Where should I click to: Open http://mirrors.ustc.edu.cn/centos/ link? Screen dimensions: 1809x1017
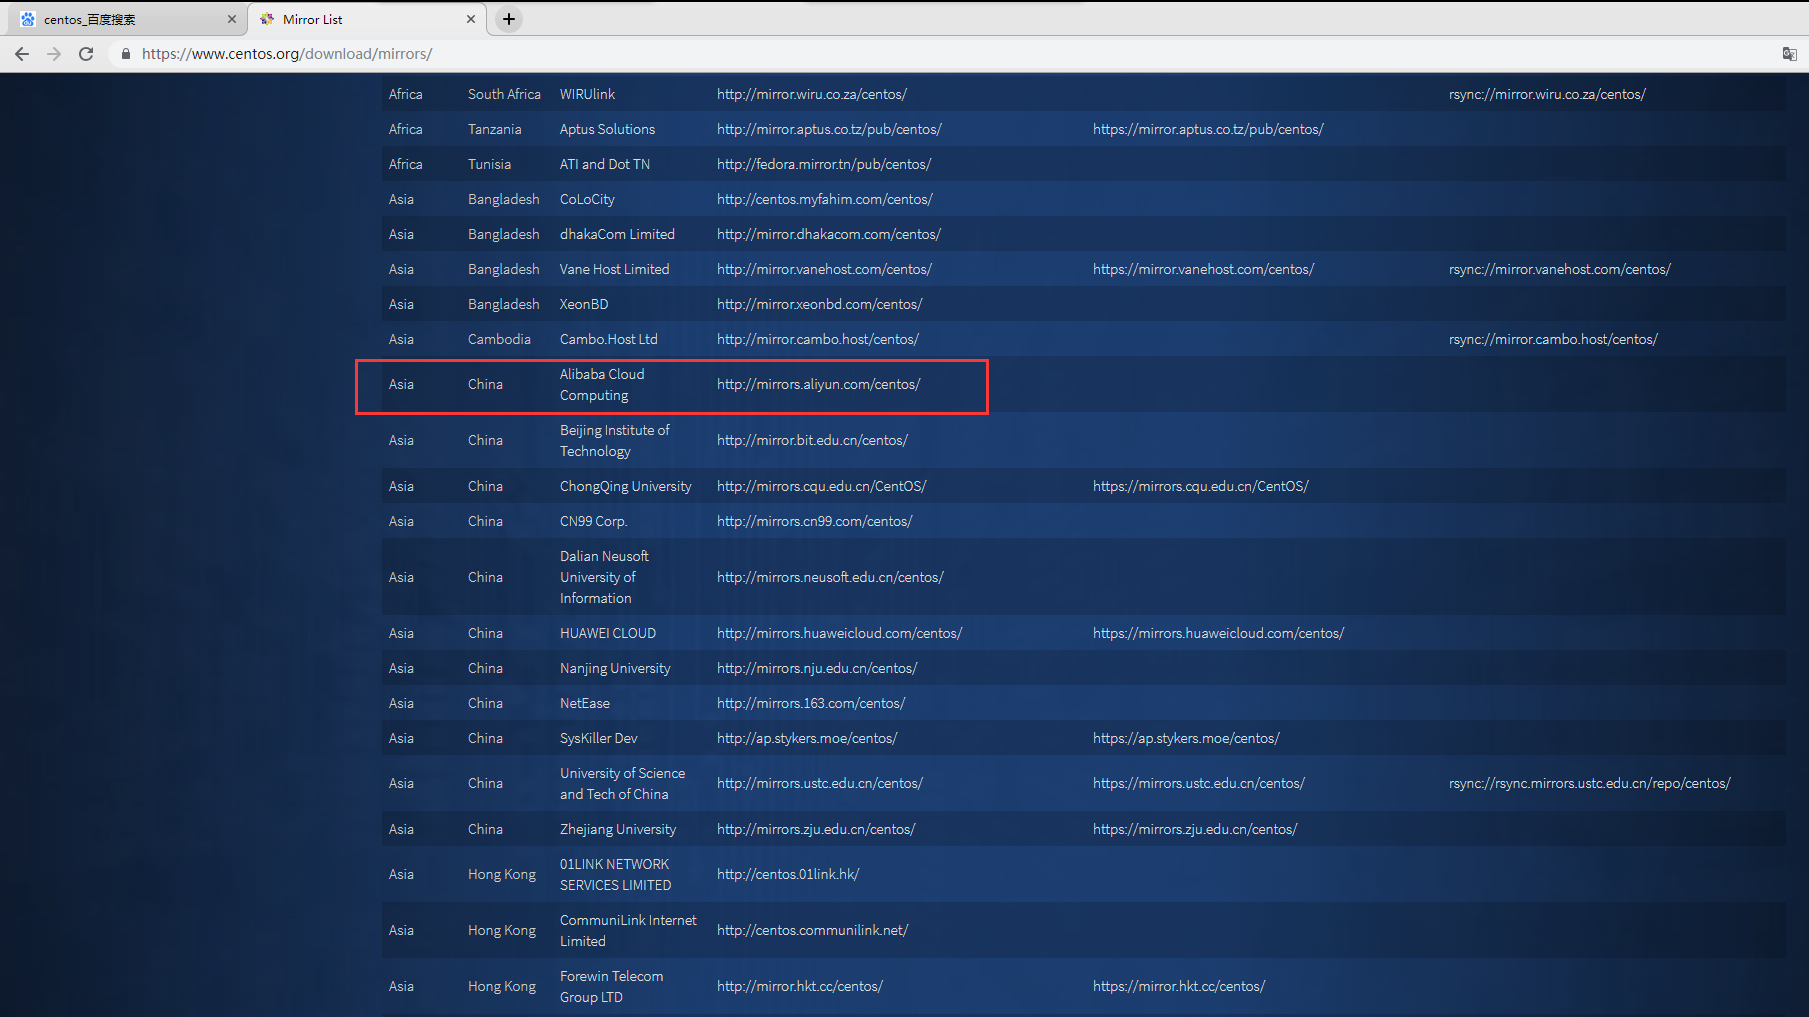click(820, 783)
